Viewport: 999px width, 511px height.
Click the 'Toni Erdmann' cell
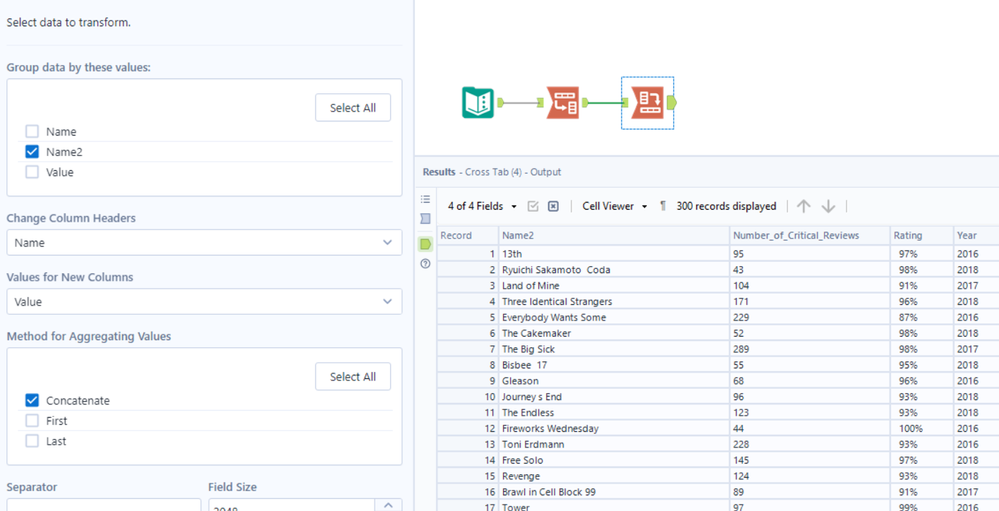(614, 444)
